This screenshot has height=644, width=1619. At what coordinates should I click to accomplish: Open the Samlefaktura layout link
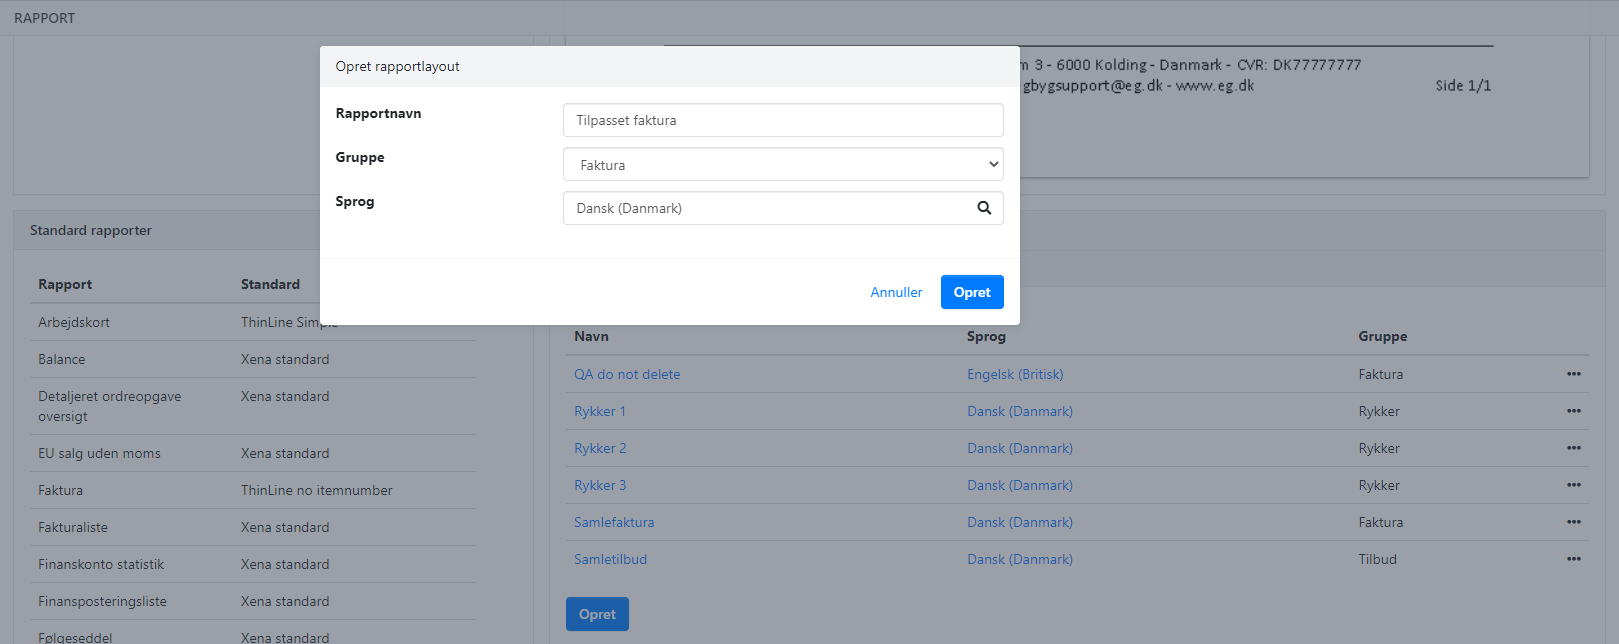[614, 522]
